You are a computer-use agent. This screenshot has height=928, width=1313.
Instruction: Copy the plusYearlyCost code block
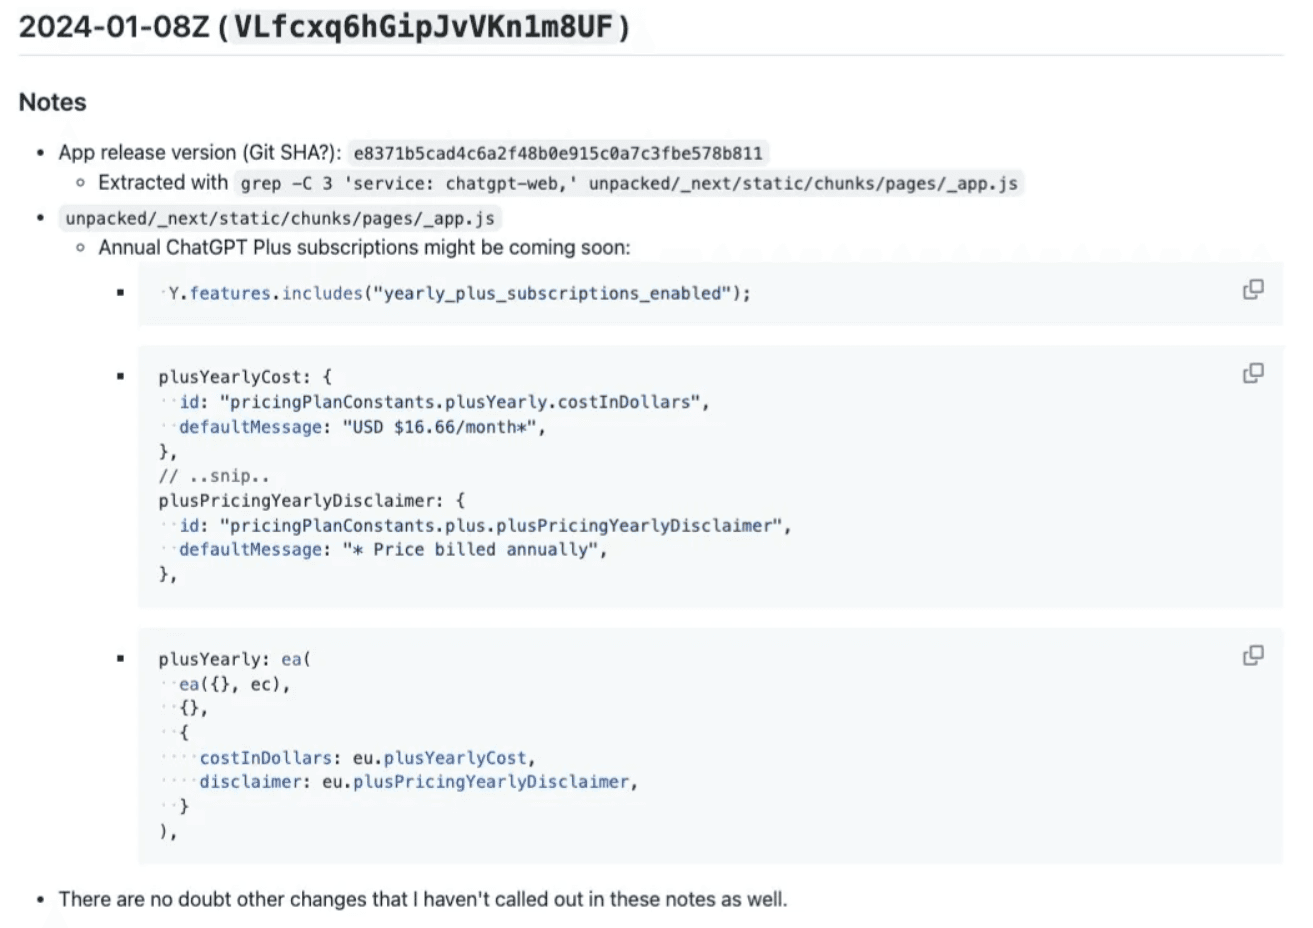point(1252,373)
